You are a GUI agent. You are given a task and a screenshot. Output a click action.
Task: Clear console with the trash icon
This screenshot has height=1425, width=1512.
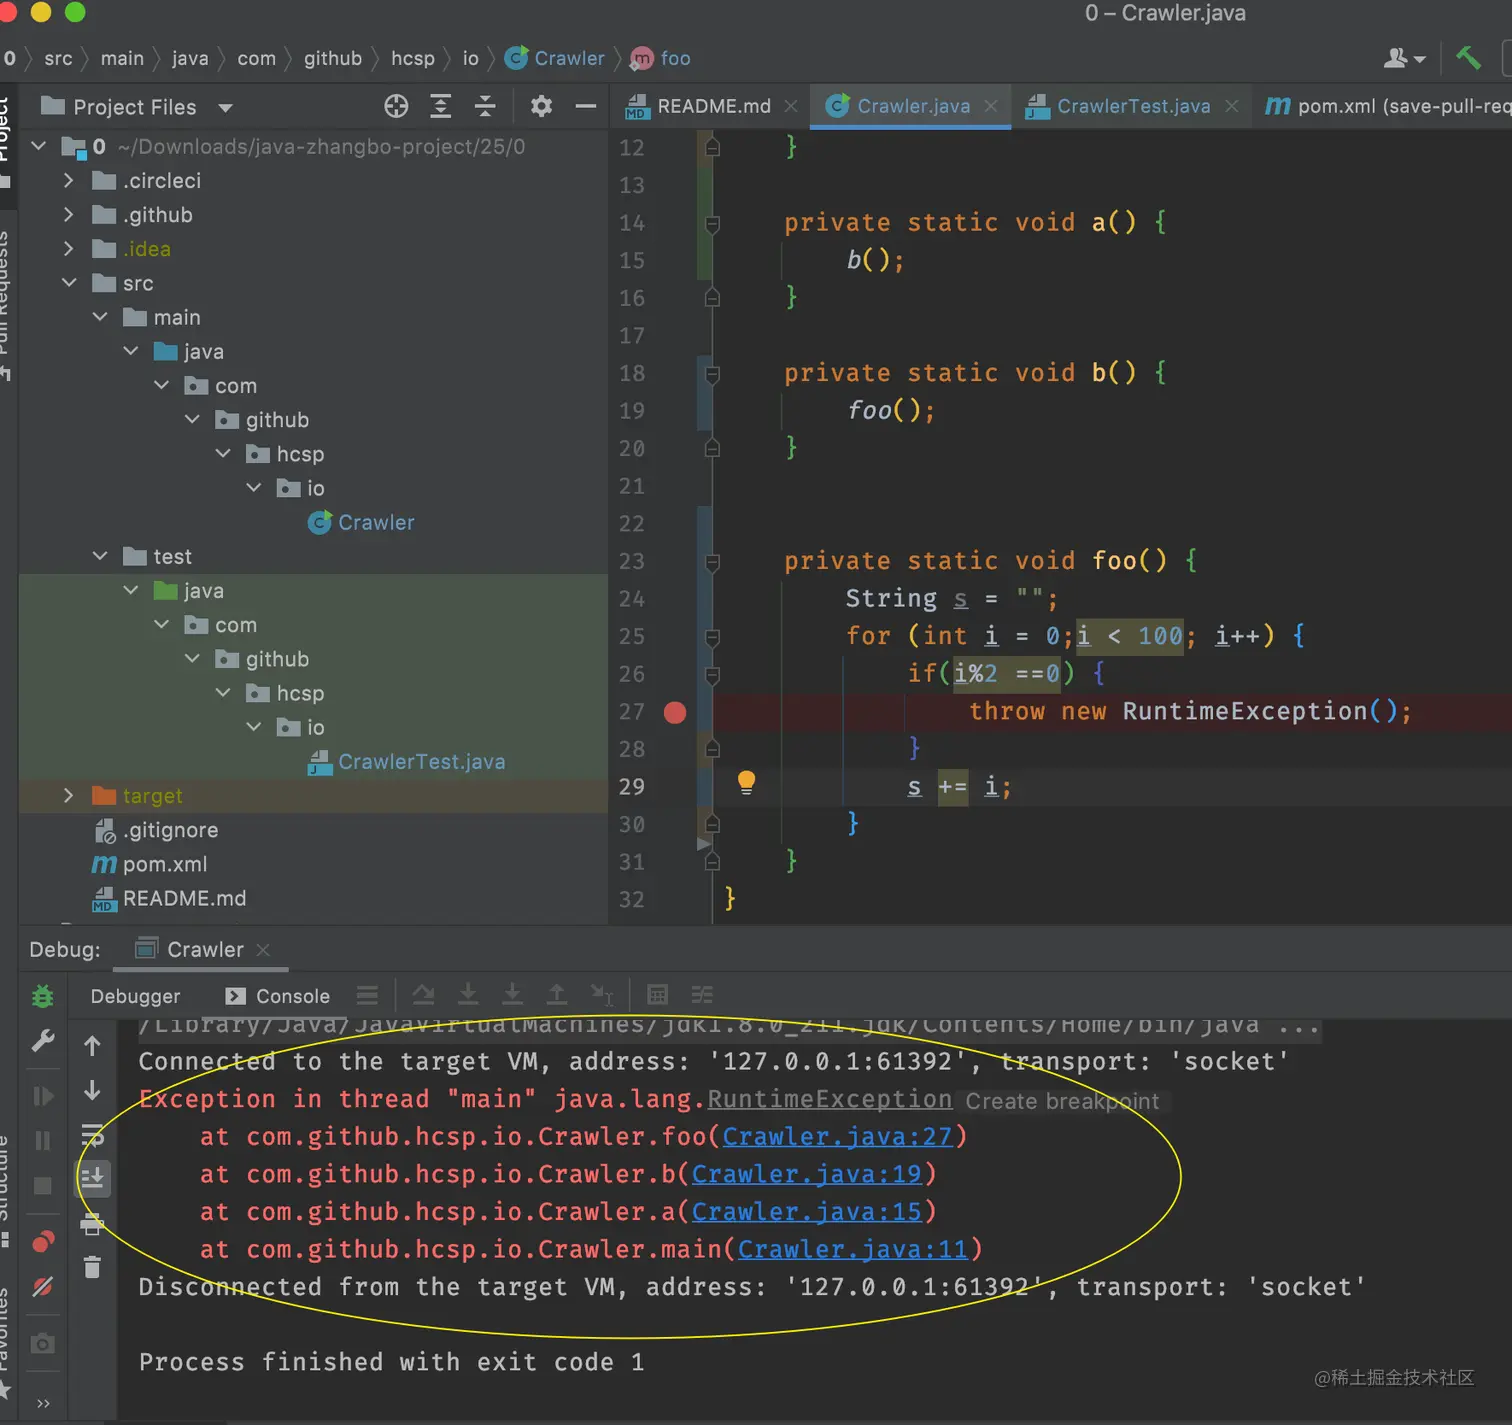92,1268
